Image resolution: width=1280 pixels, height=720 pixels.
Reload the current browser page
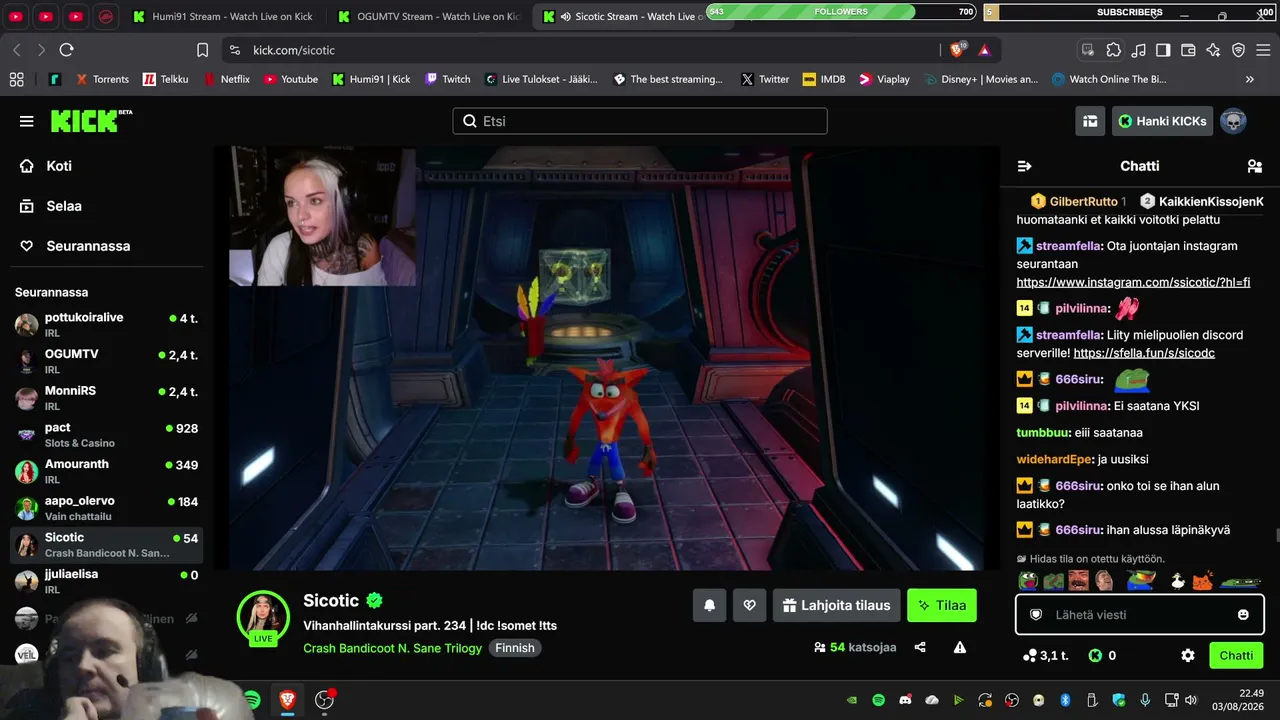coord(67,50)
